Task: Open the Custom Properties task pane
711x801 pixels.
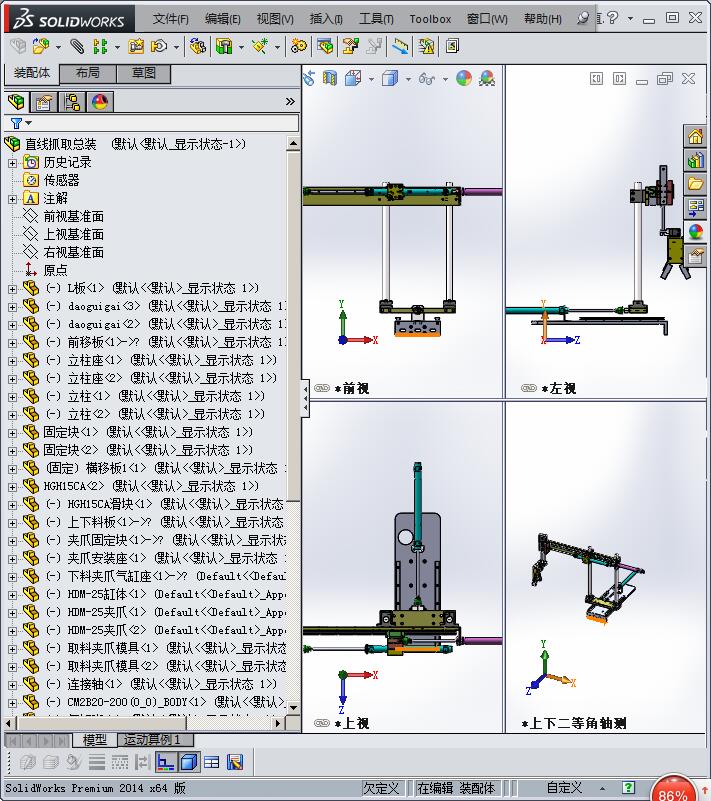Action: pos(695,255)
